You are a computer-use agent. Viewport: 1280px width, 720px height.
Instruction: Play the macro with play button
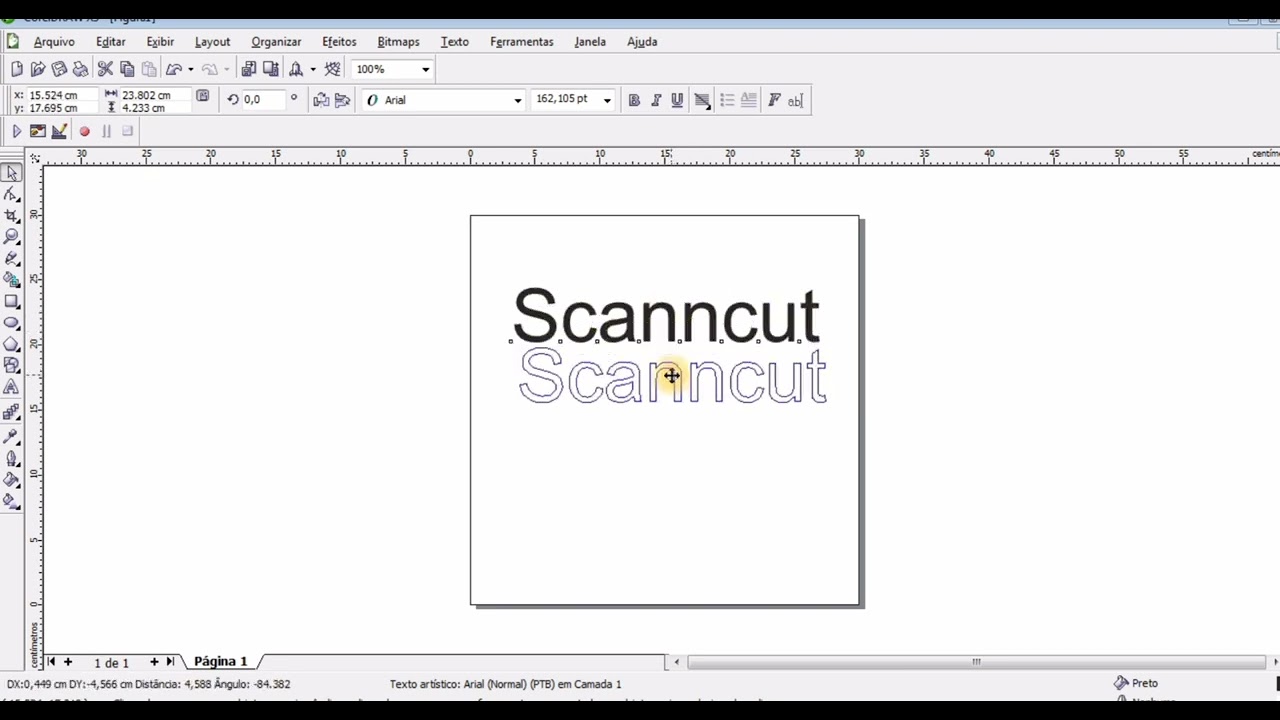tap(17, 131)
